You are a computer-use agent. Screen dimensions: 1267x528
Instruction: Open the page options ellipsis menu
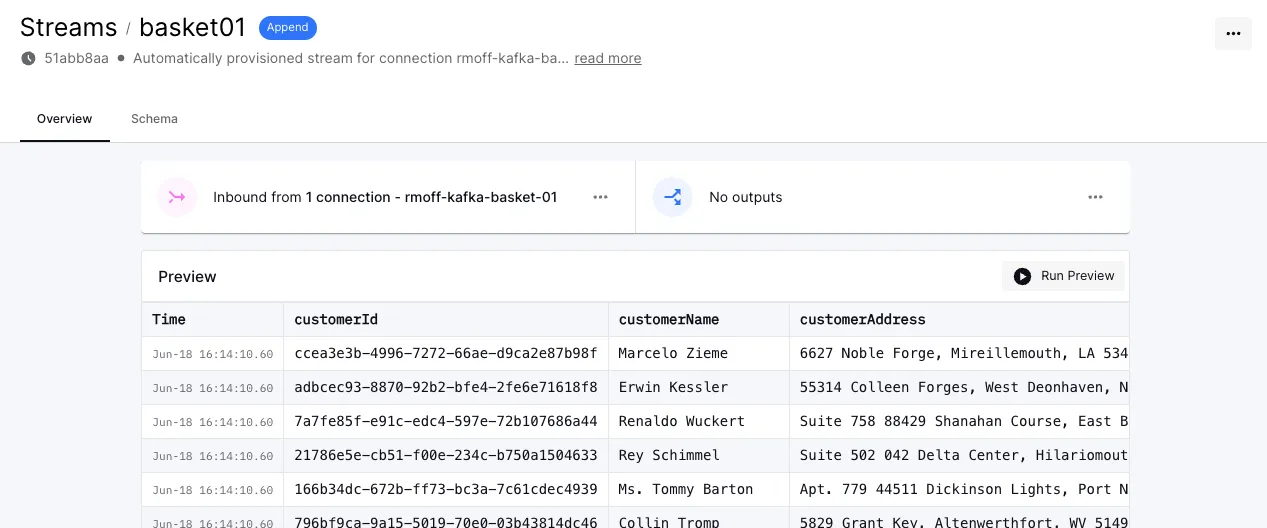tap(1233, 33)
